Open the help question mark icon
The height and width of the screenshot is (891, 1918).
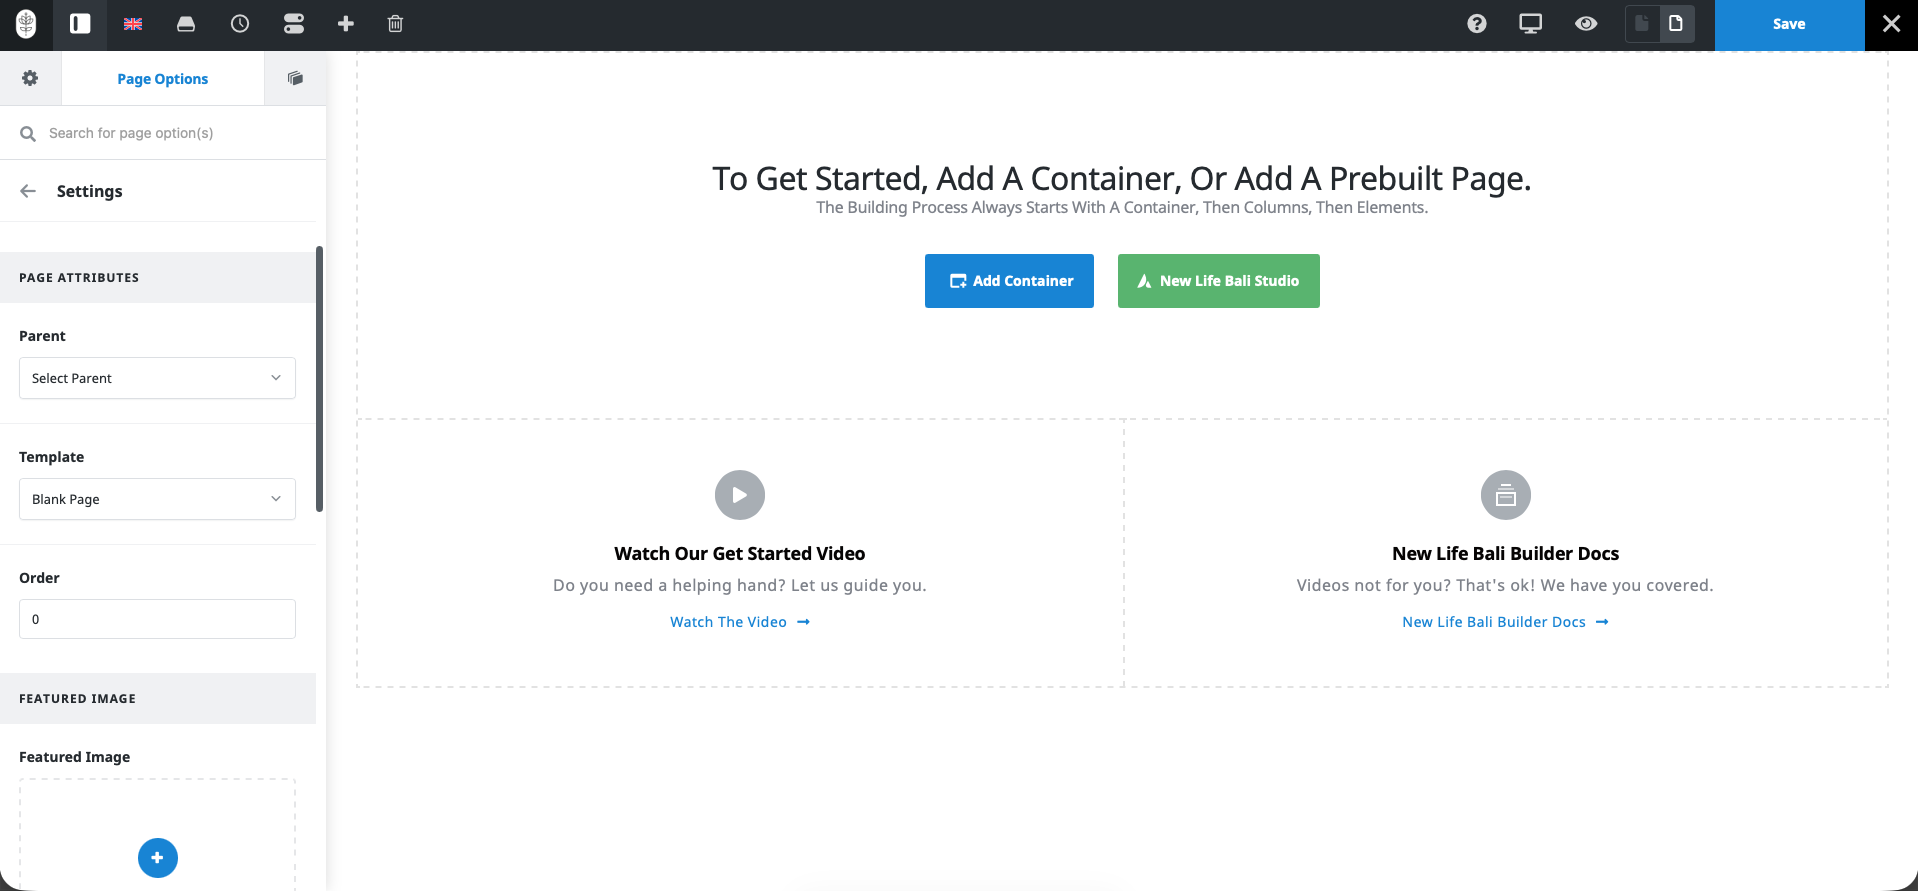click(x=1477, y=24)
